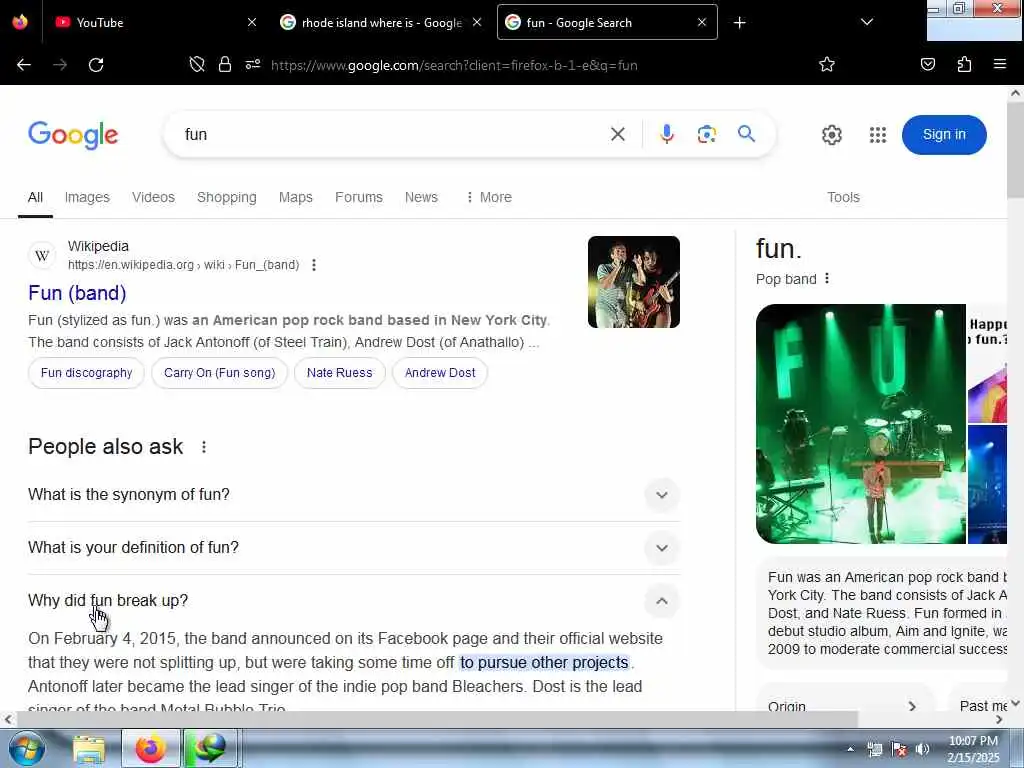
Task: Open a new tab with the plus icon
Action: pos(739,23)
